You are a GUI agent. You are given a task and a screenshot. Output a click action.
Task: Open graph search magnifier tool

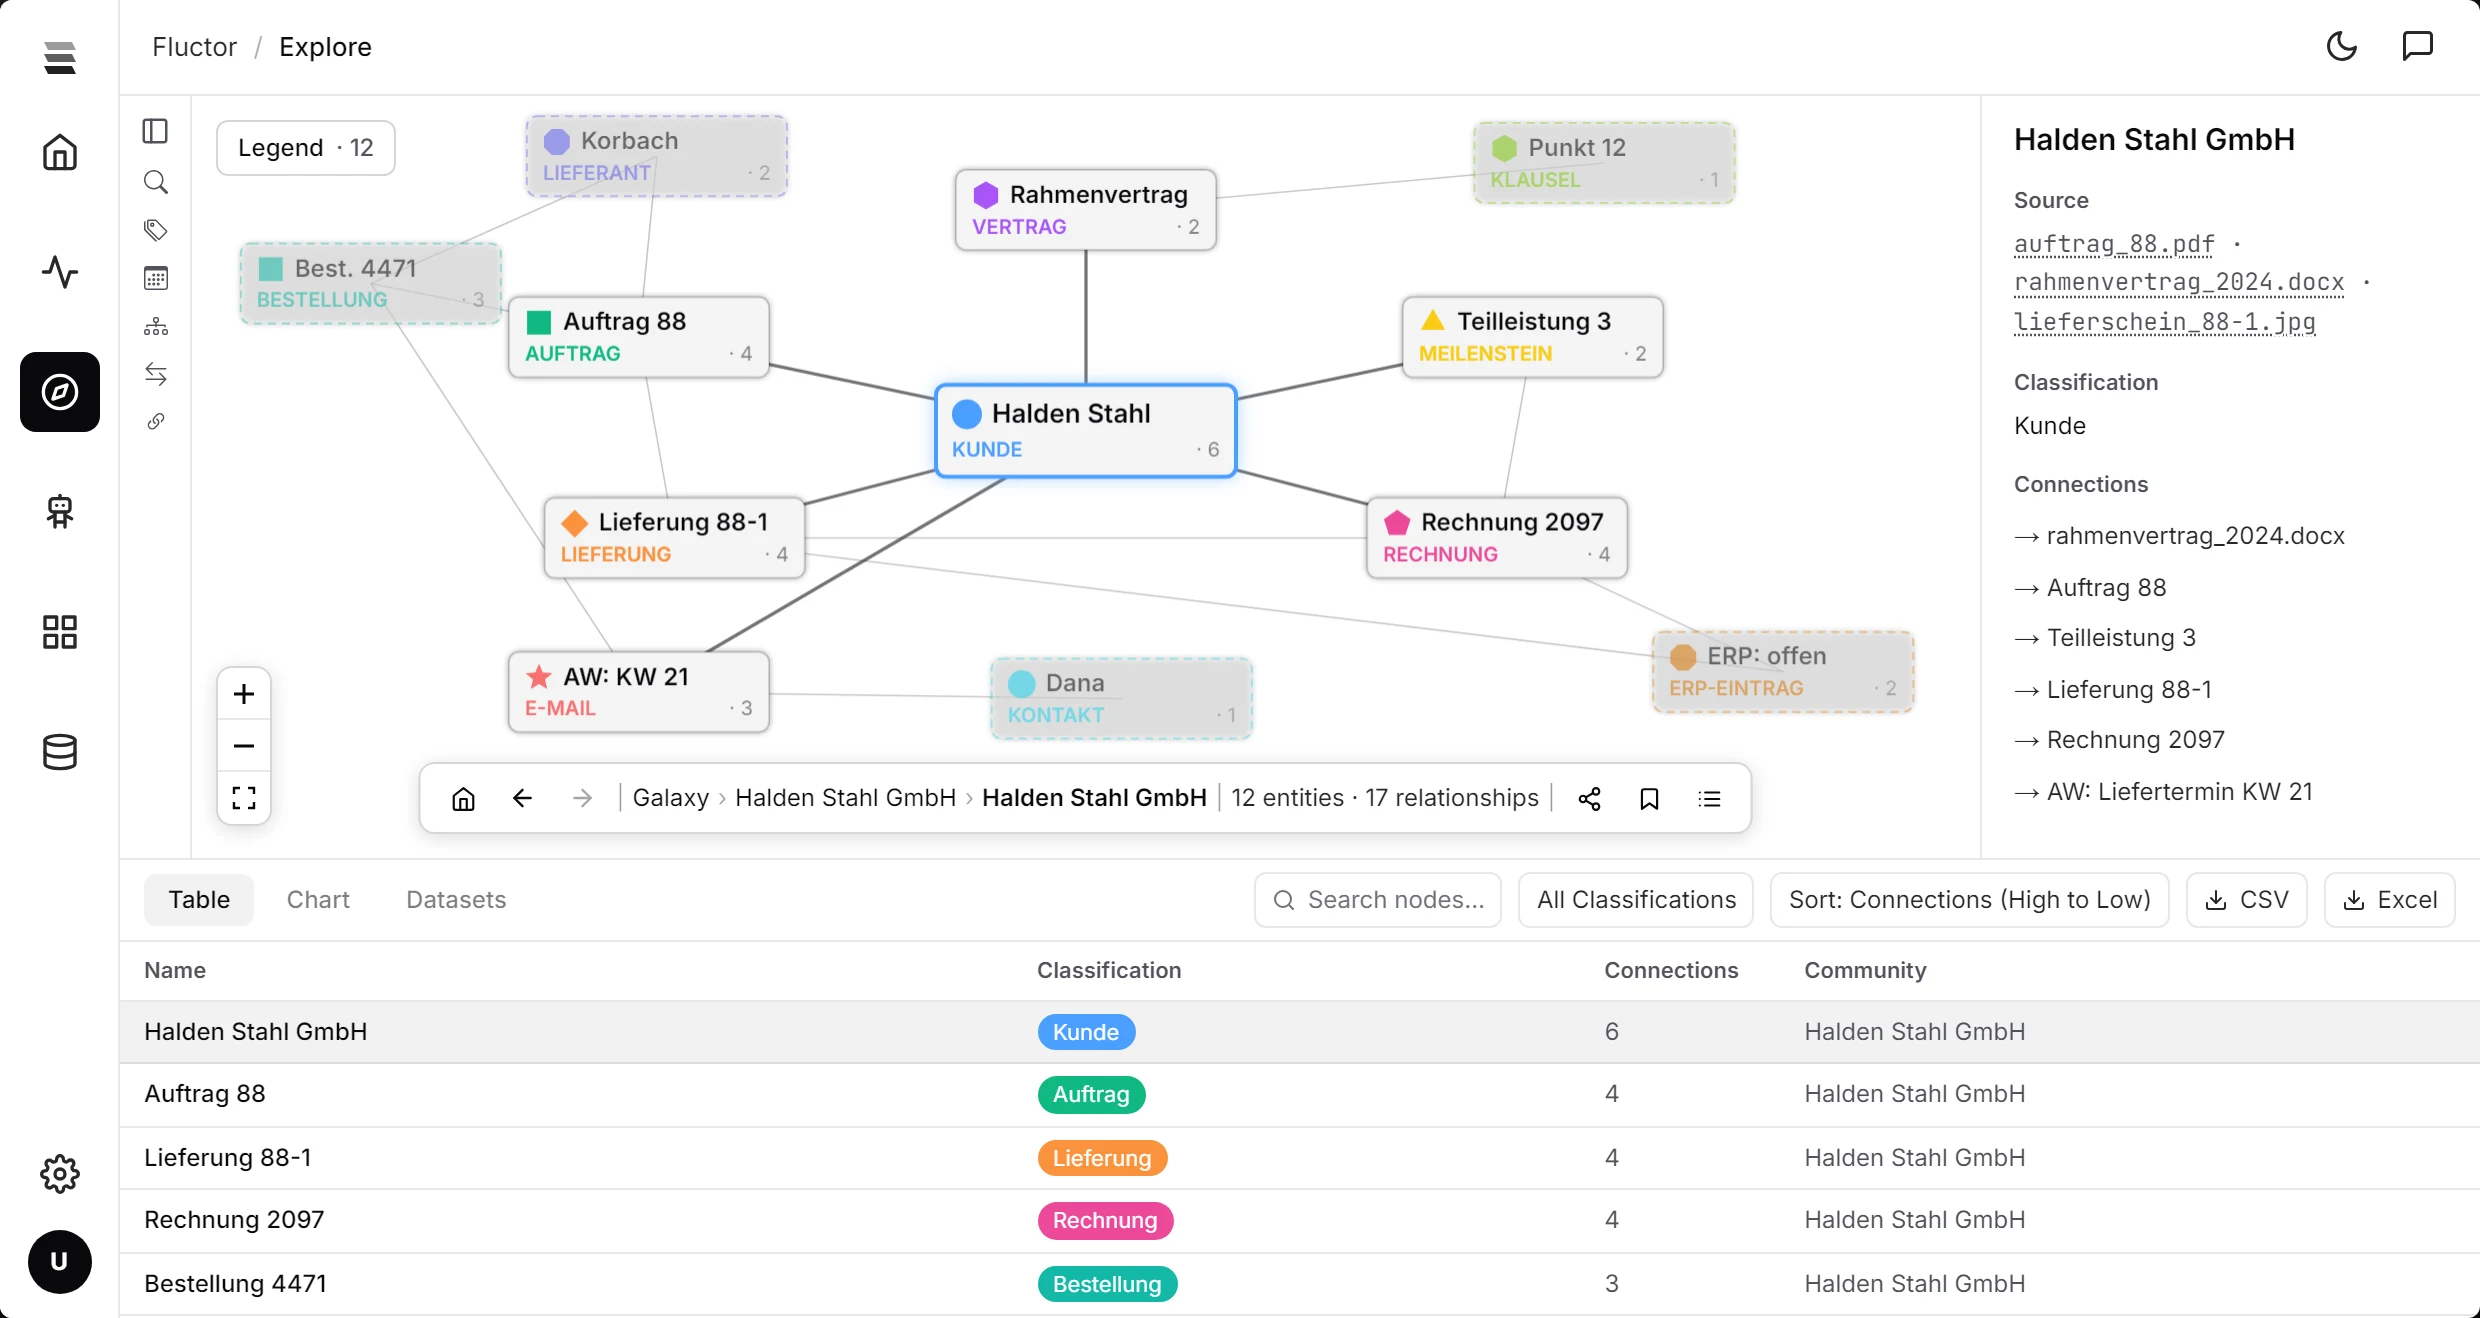tap(155, 182)
